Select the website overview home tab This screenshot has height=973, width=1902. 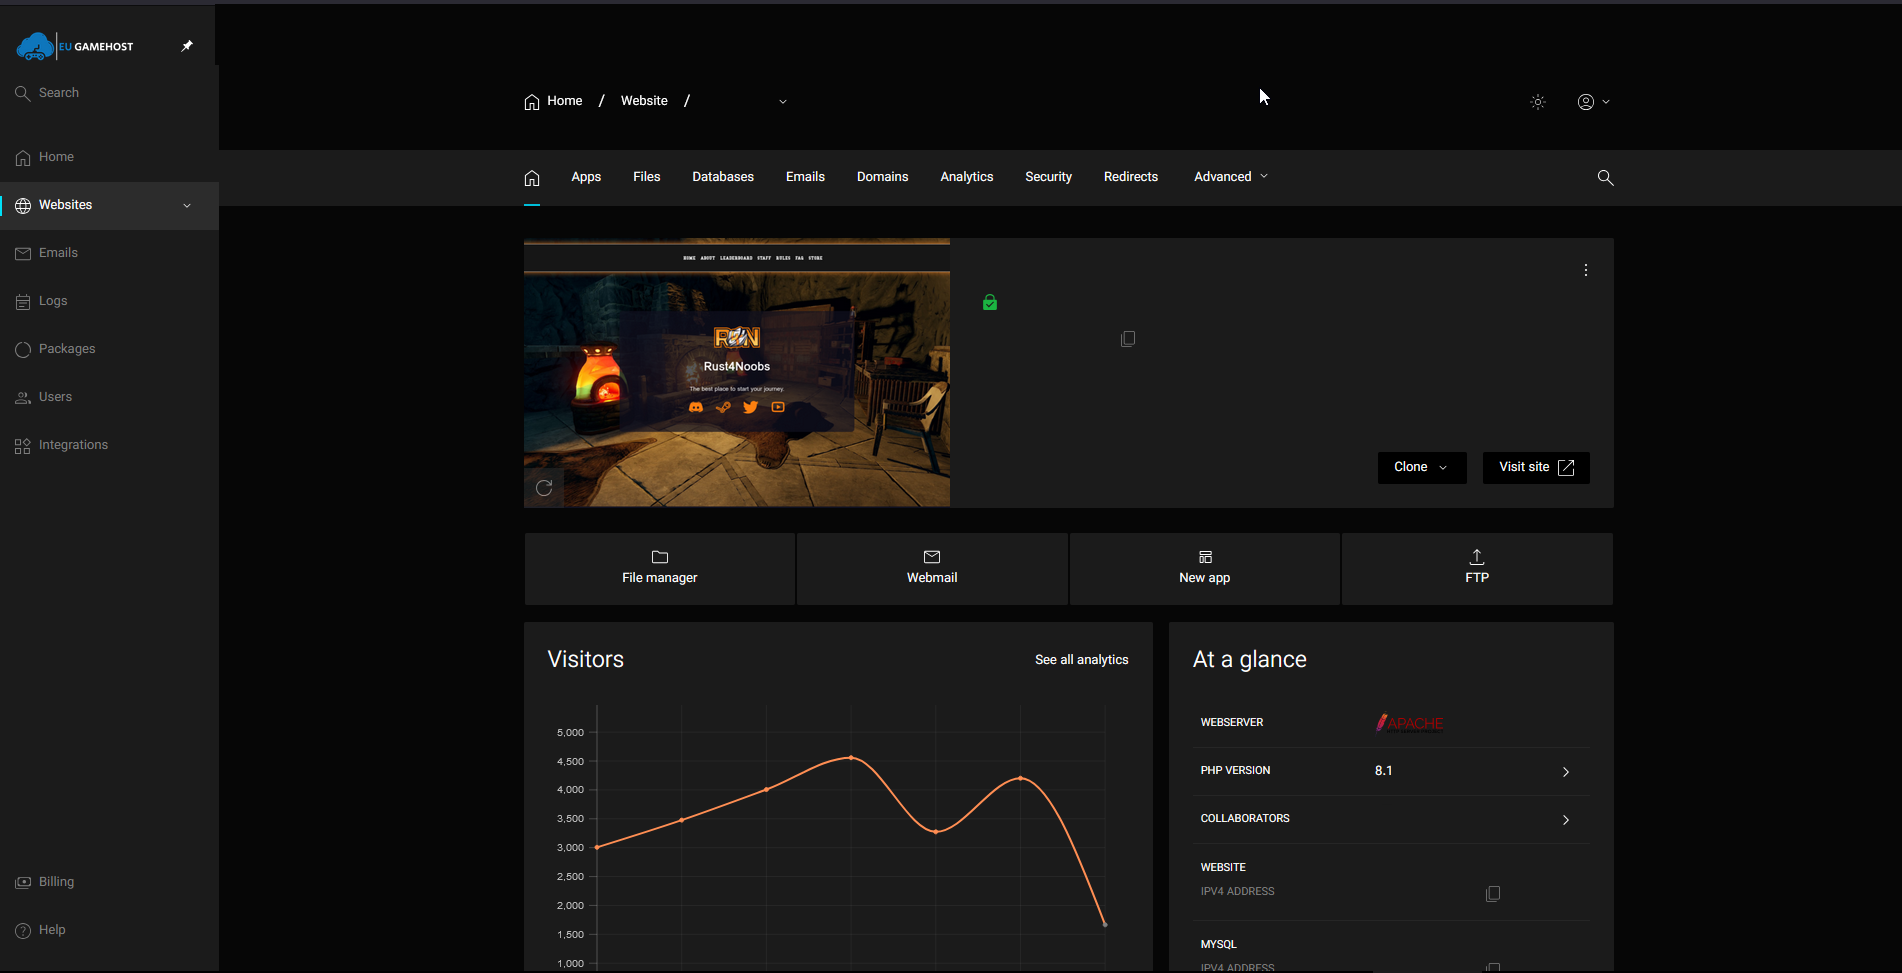pos(532,178)
